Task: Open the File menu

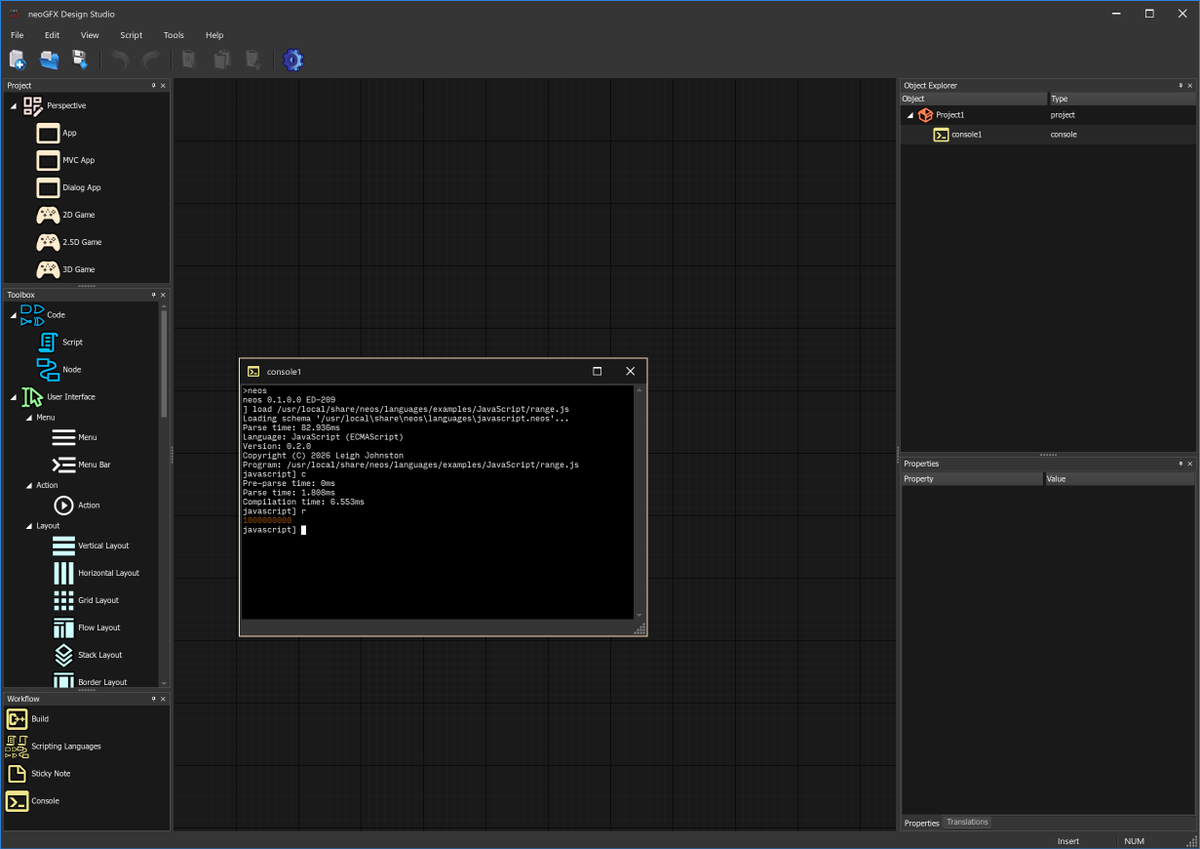Action: point(17,35)
